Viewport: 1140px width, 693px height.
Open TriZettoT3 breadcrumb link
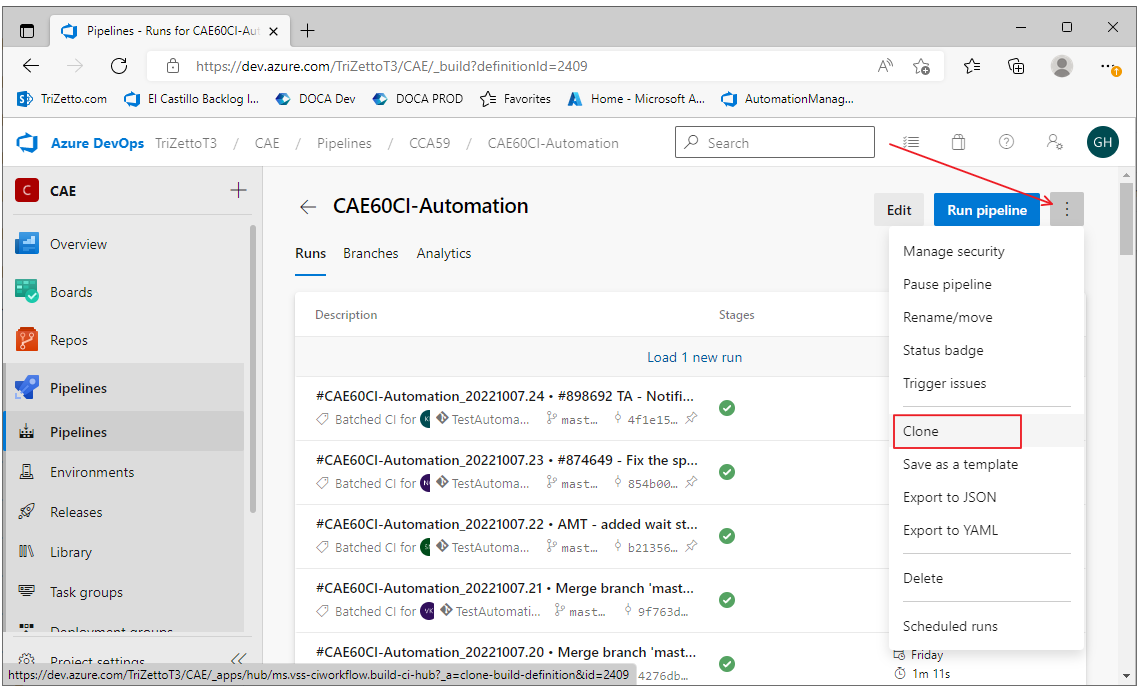pyautogui.click(x=186, y=143)
